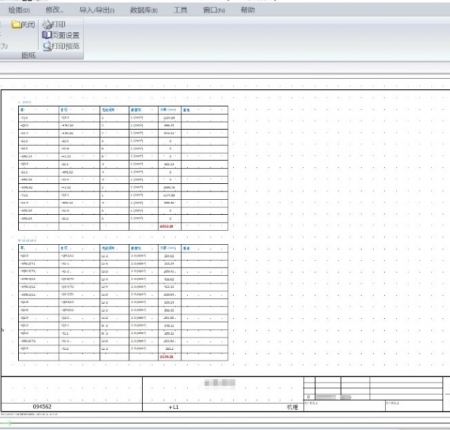450x430 pixels.
Task: Open the 窗口 menu
Action: coord(214,10)
